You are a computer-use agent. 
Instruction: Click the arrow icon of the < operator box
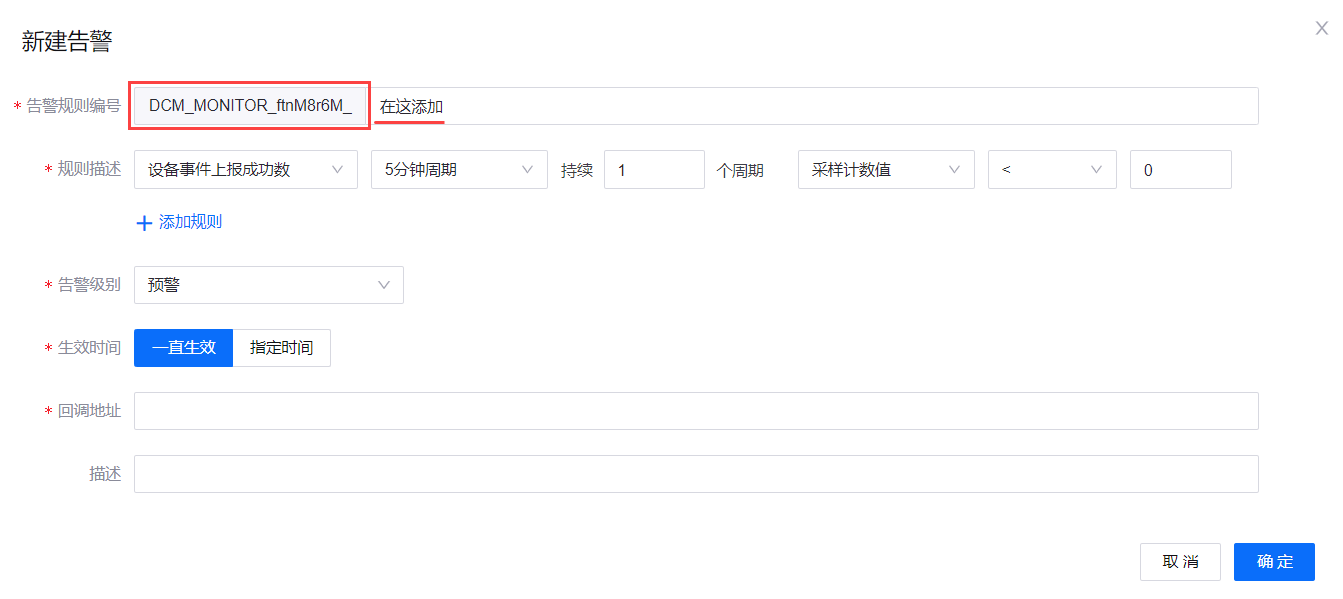tap(1097, 170)
